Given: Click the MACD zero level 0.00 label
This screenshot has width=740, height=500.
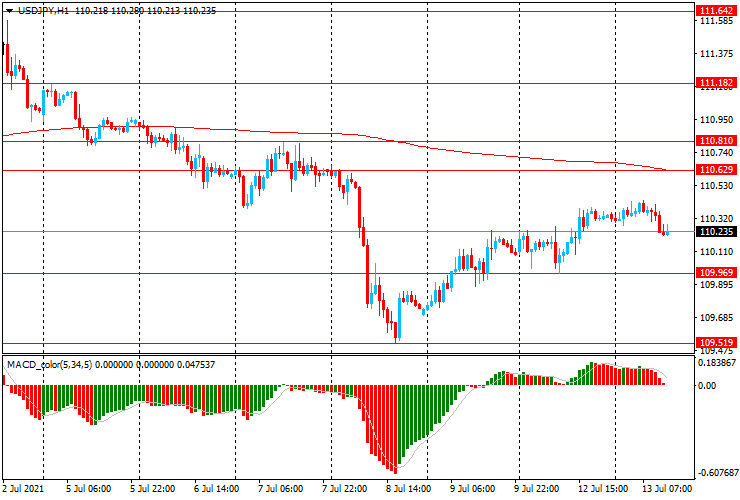Looking at the screenshot, I should pos(707,386).
